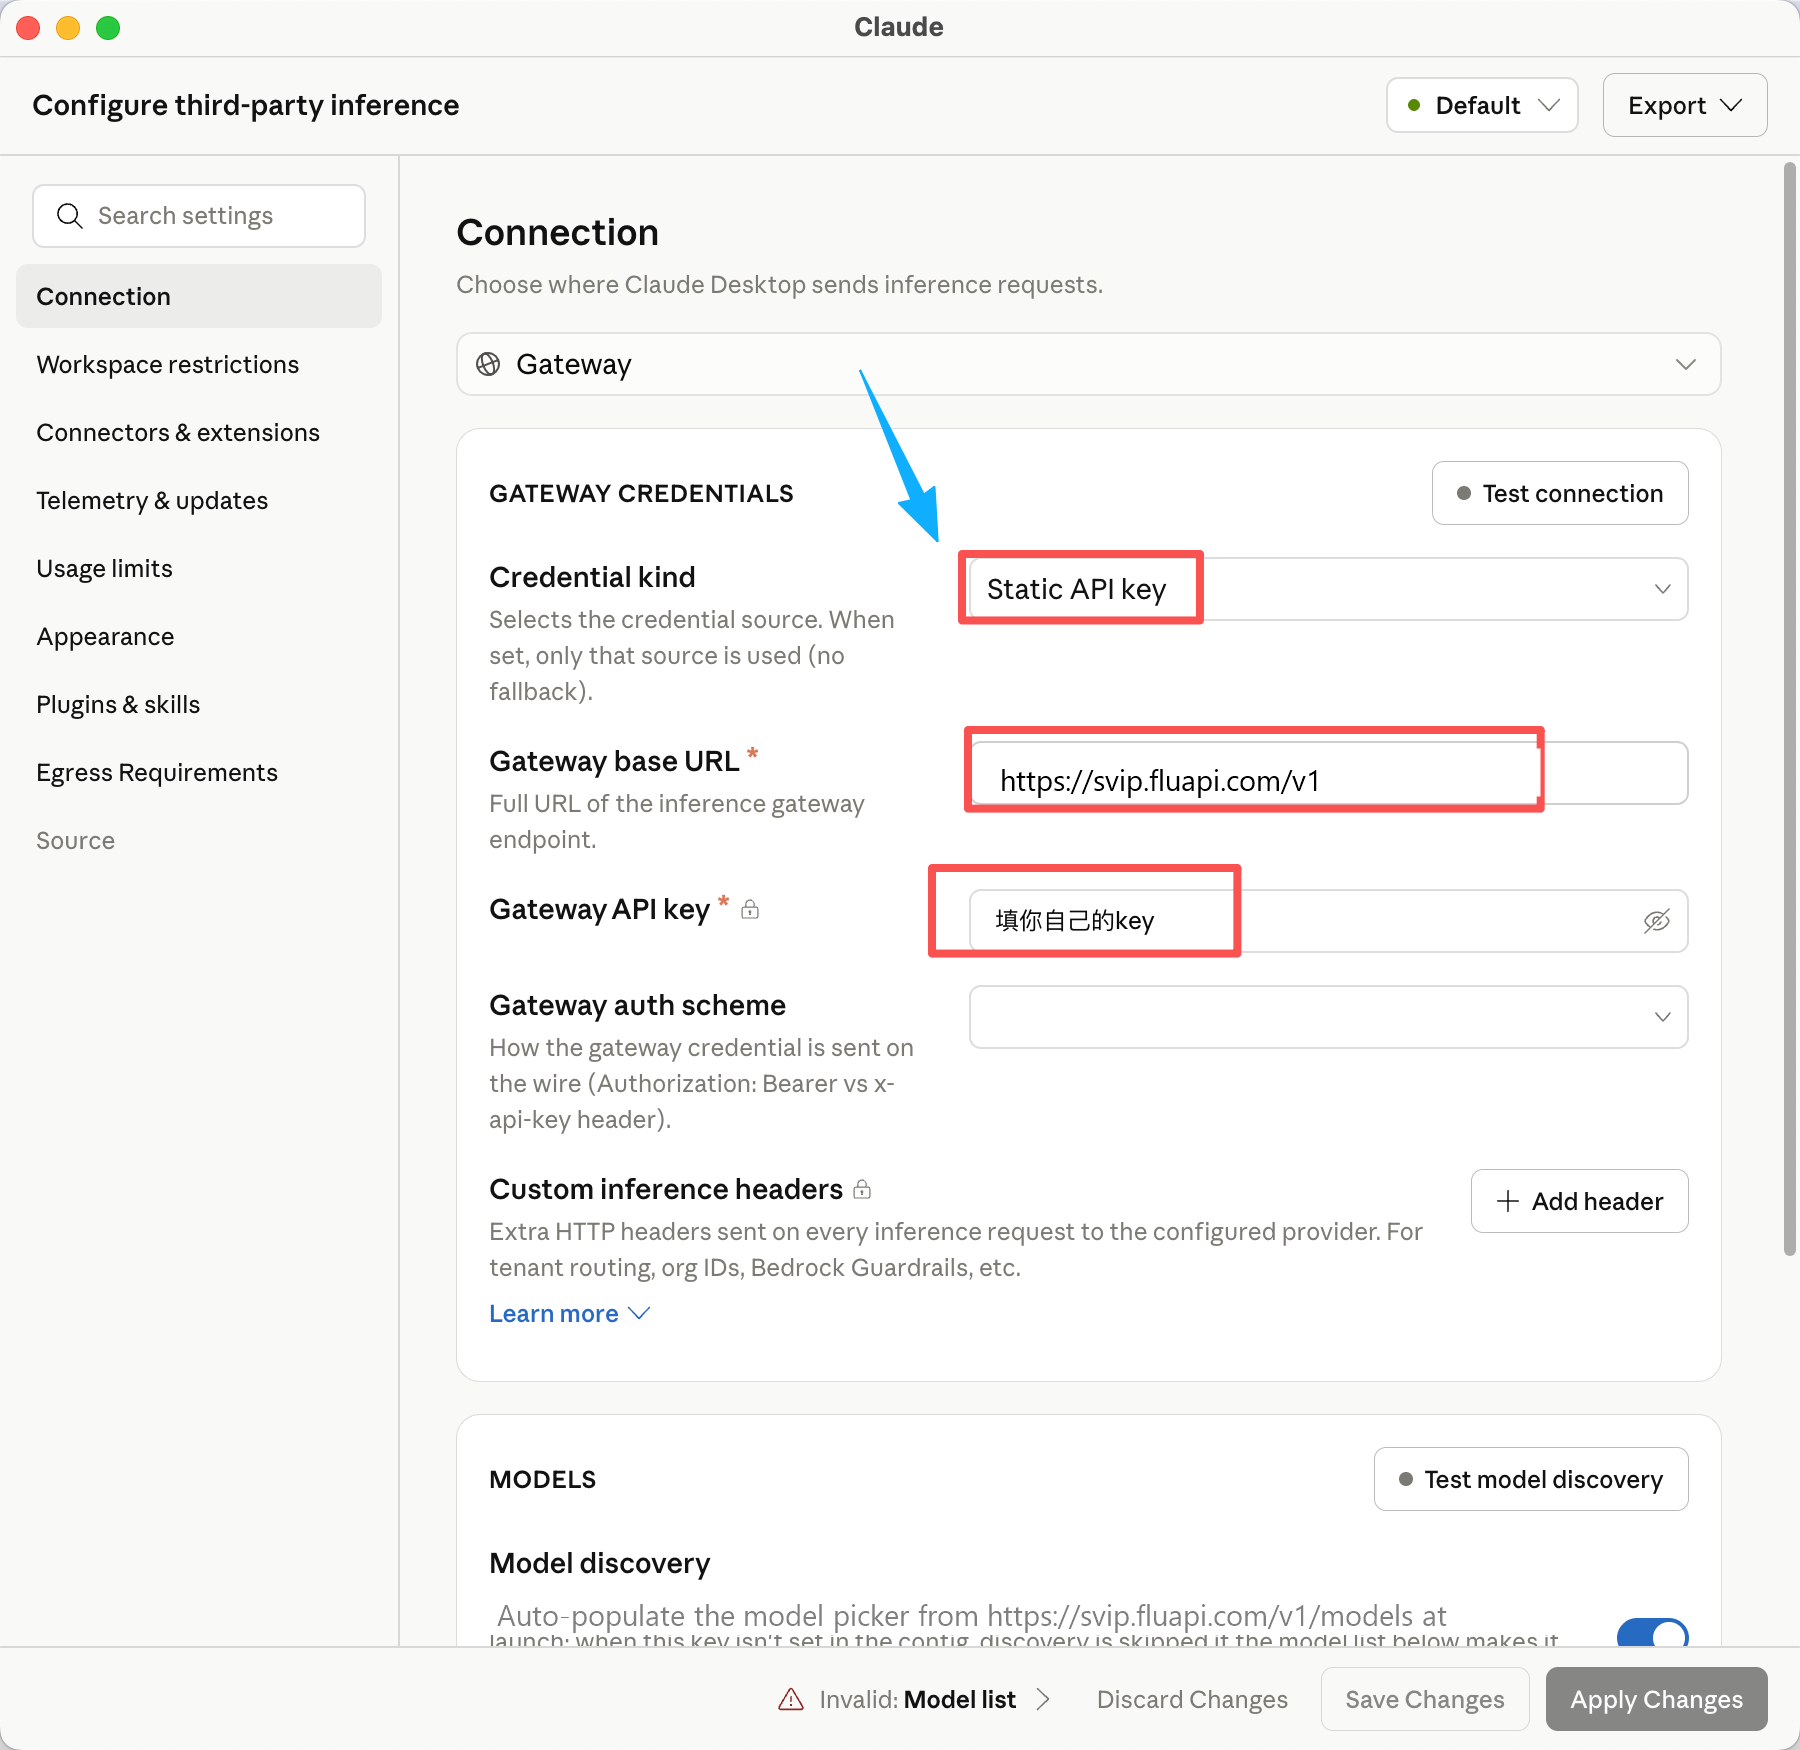Screen dimensions: 1800x1750
Task: Open Egress Requirements section
Action: [x=199, y=772]
